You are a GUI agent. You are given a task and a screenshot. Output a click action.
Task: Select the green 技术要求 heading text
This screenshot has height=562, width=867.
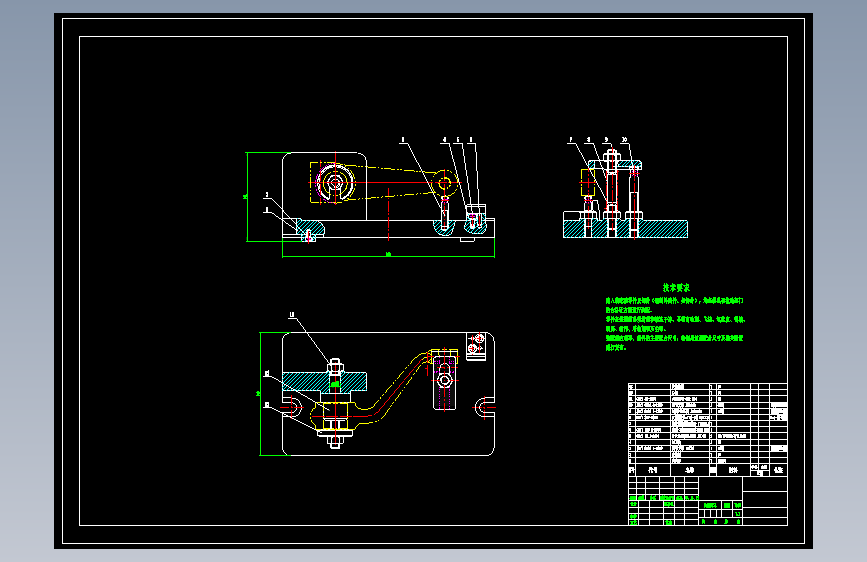click(676, 288)
